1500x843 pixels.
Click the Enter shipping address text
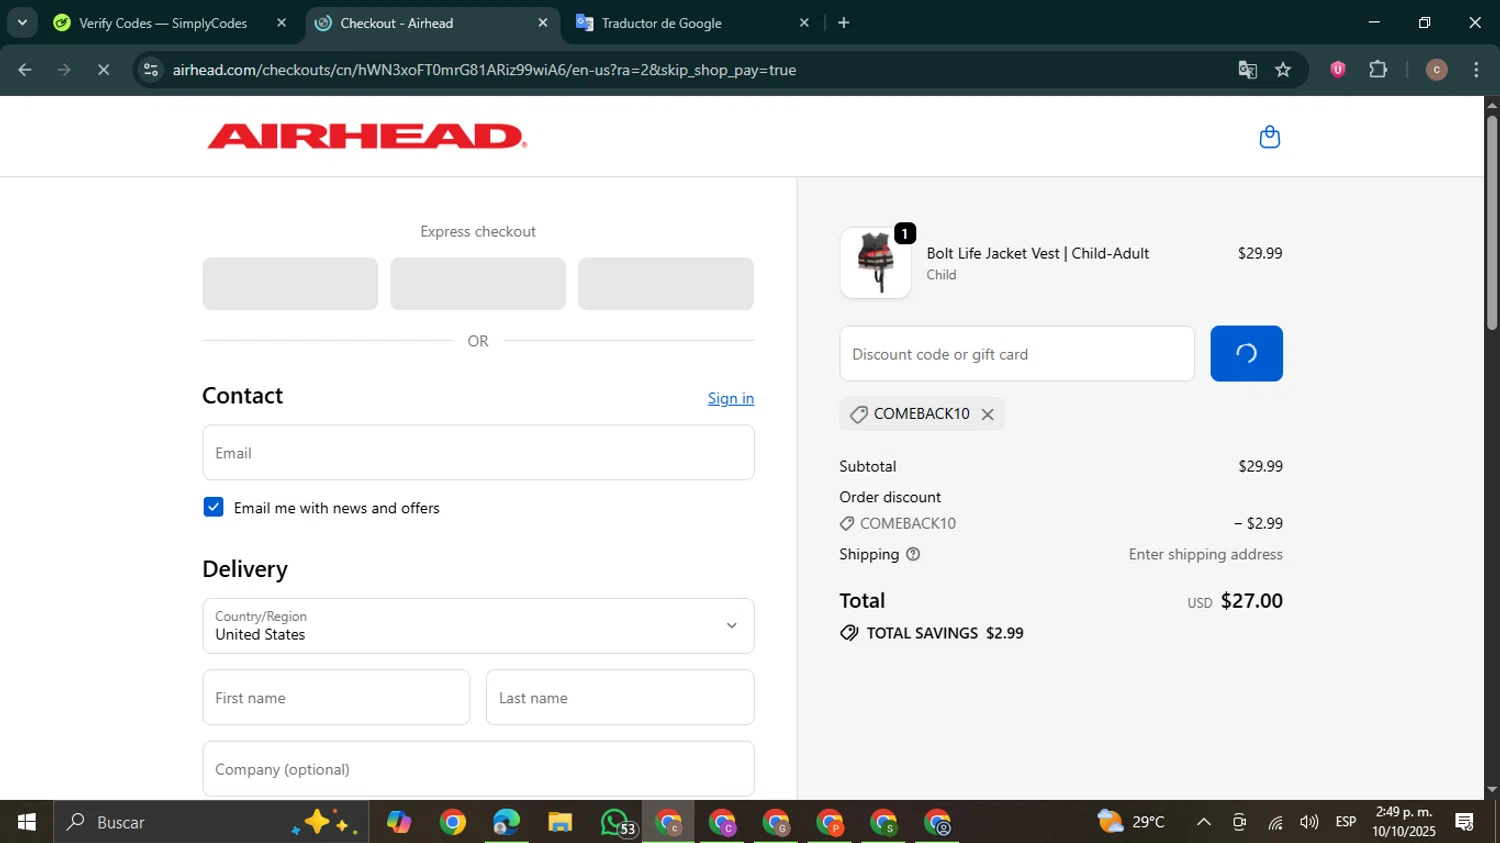(x=1205, y=554)
